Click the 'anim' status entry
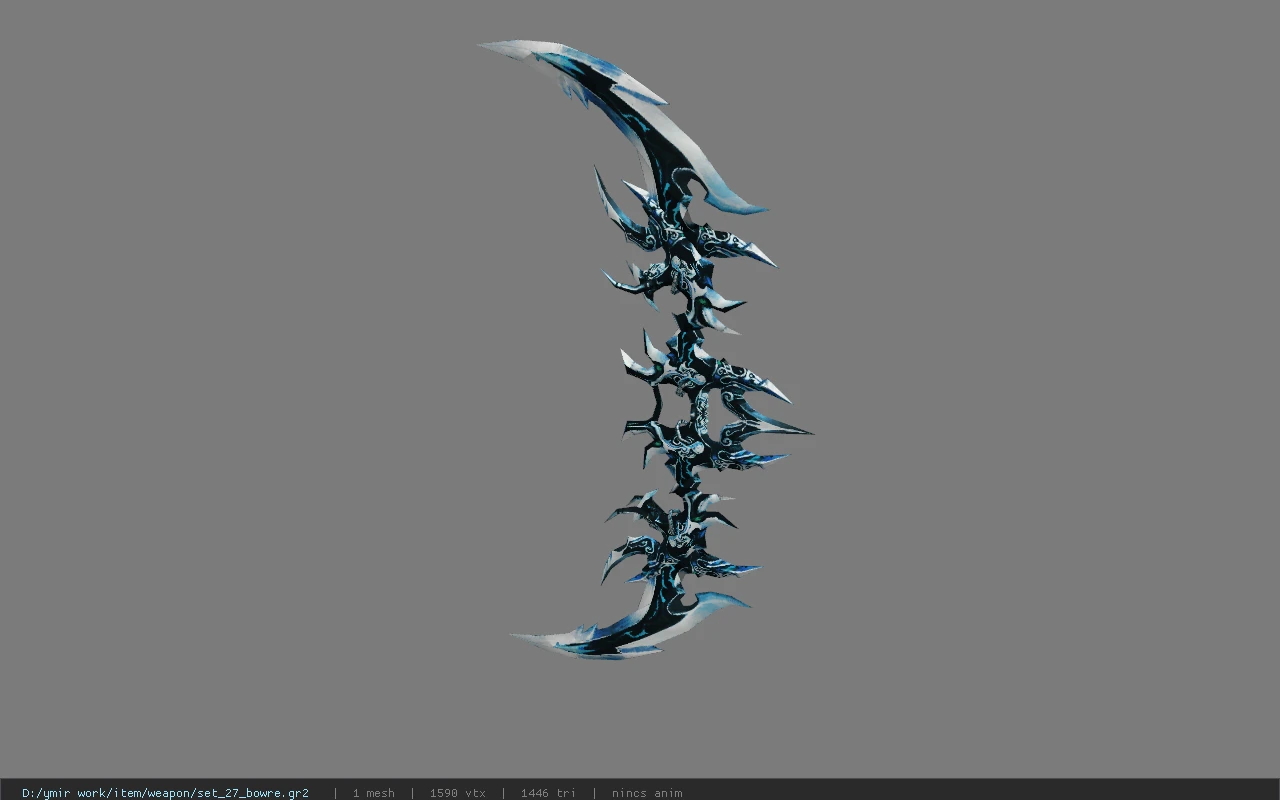 pyautogui.click(x=647, y=793)
